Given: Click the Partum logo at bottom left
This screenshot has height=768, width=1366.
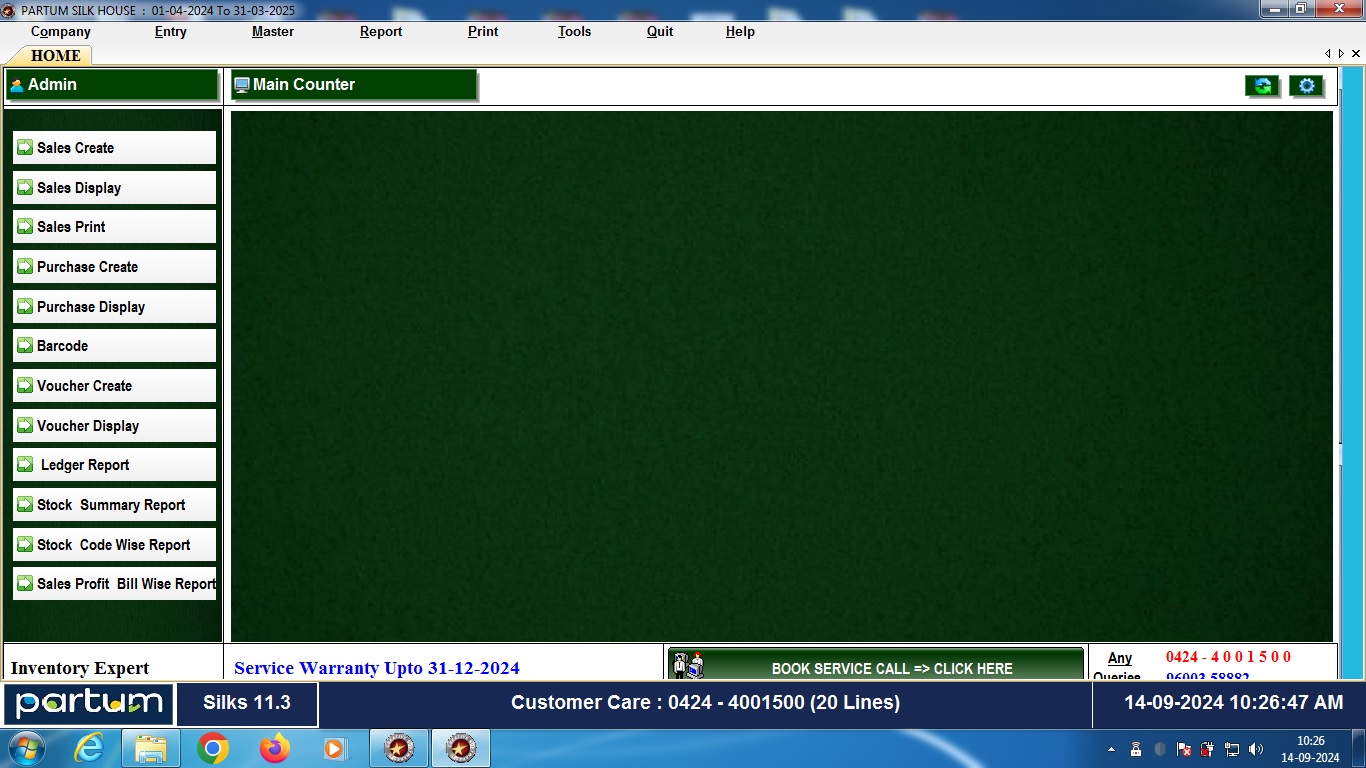Looking at the screenshot, I should pos(89,703).
